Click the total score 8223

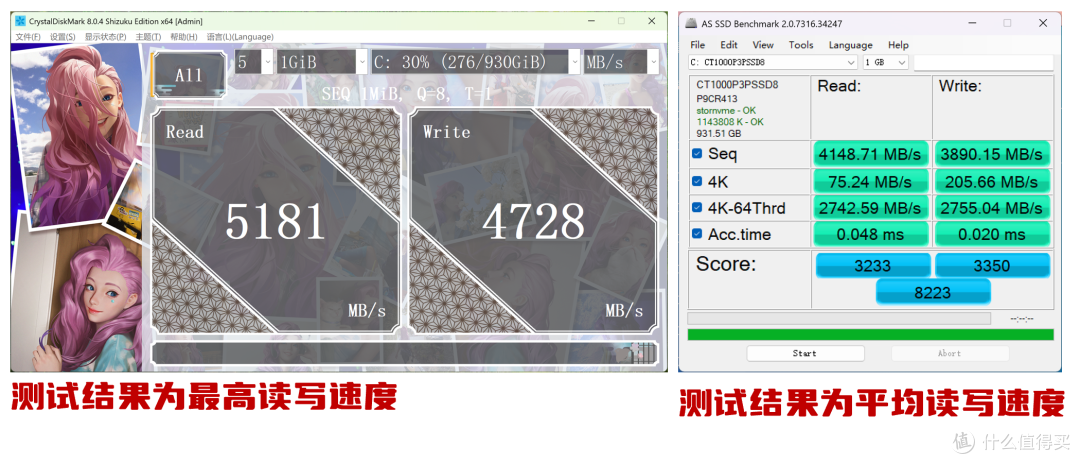coord(933,292)
